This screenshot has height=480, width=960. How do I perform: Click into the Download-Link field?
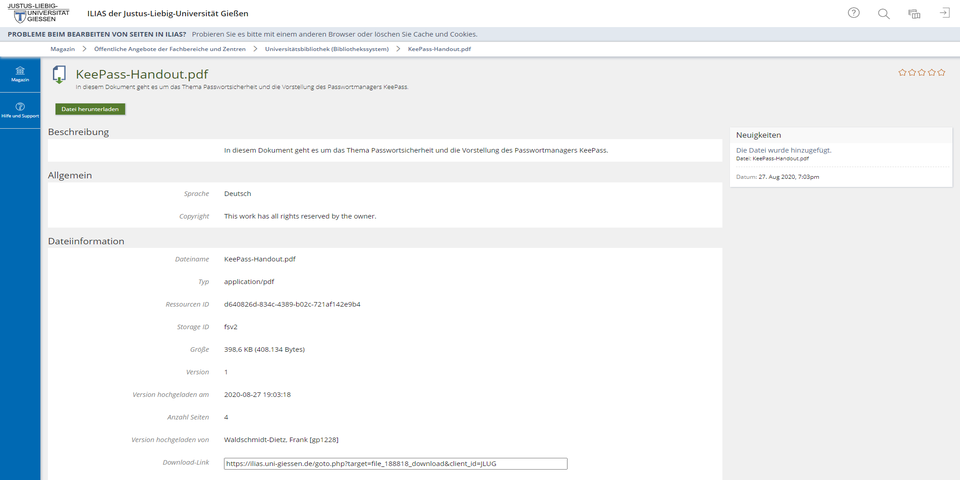(x=396, y=463)
